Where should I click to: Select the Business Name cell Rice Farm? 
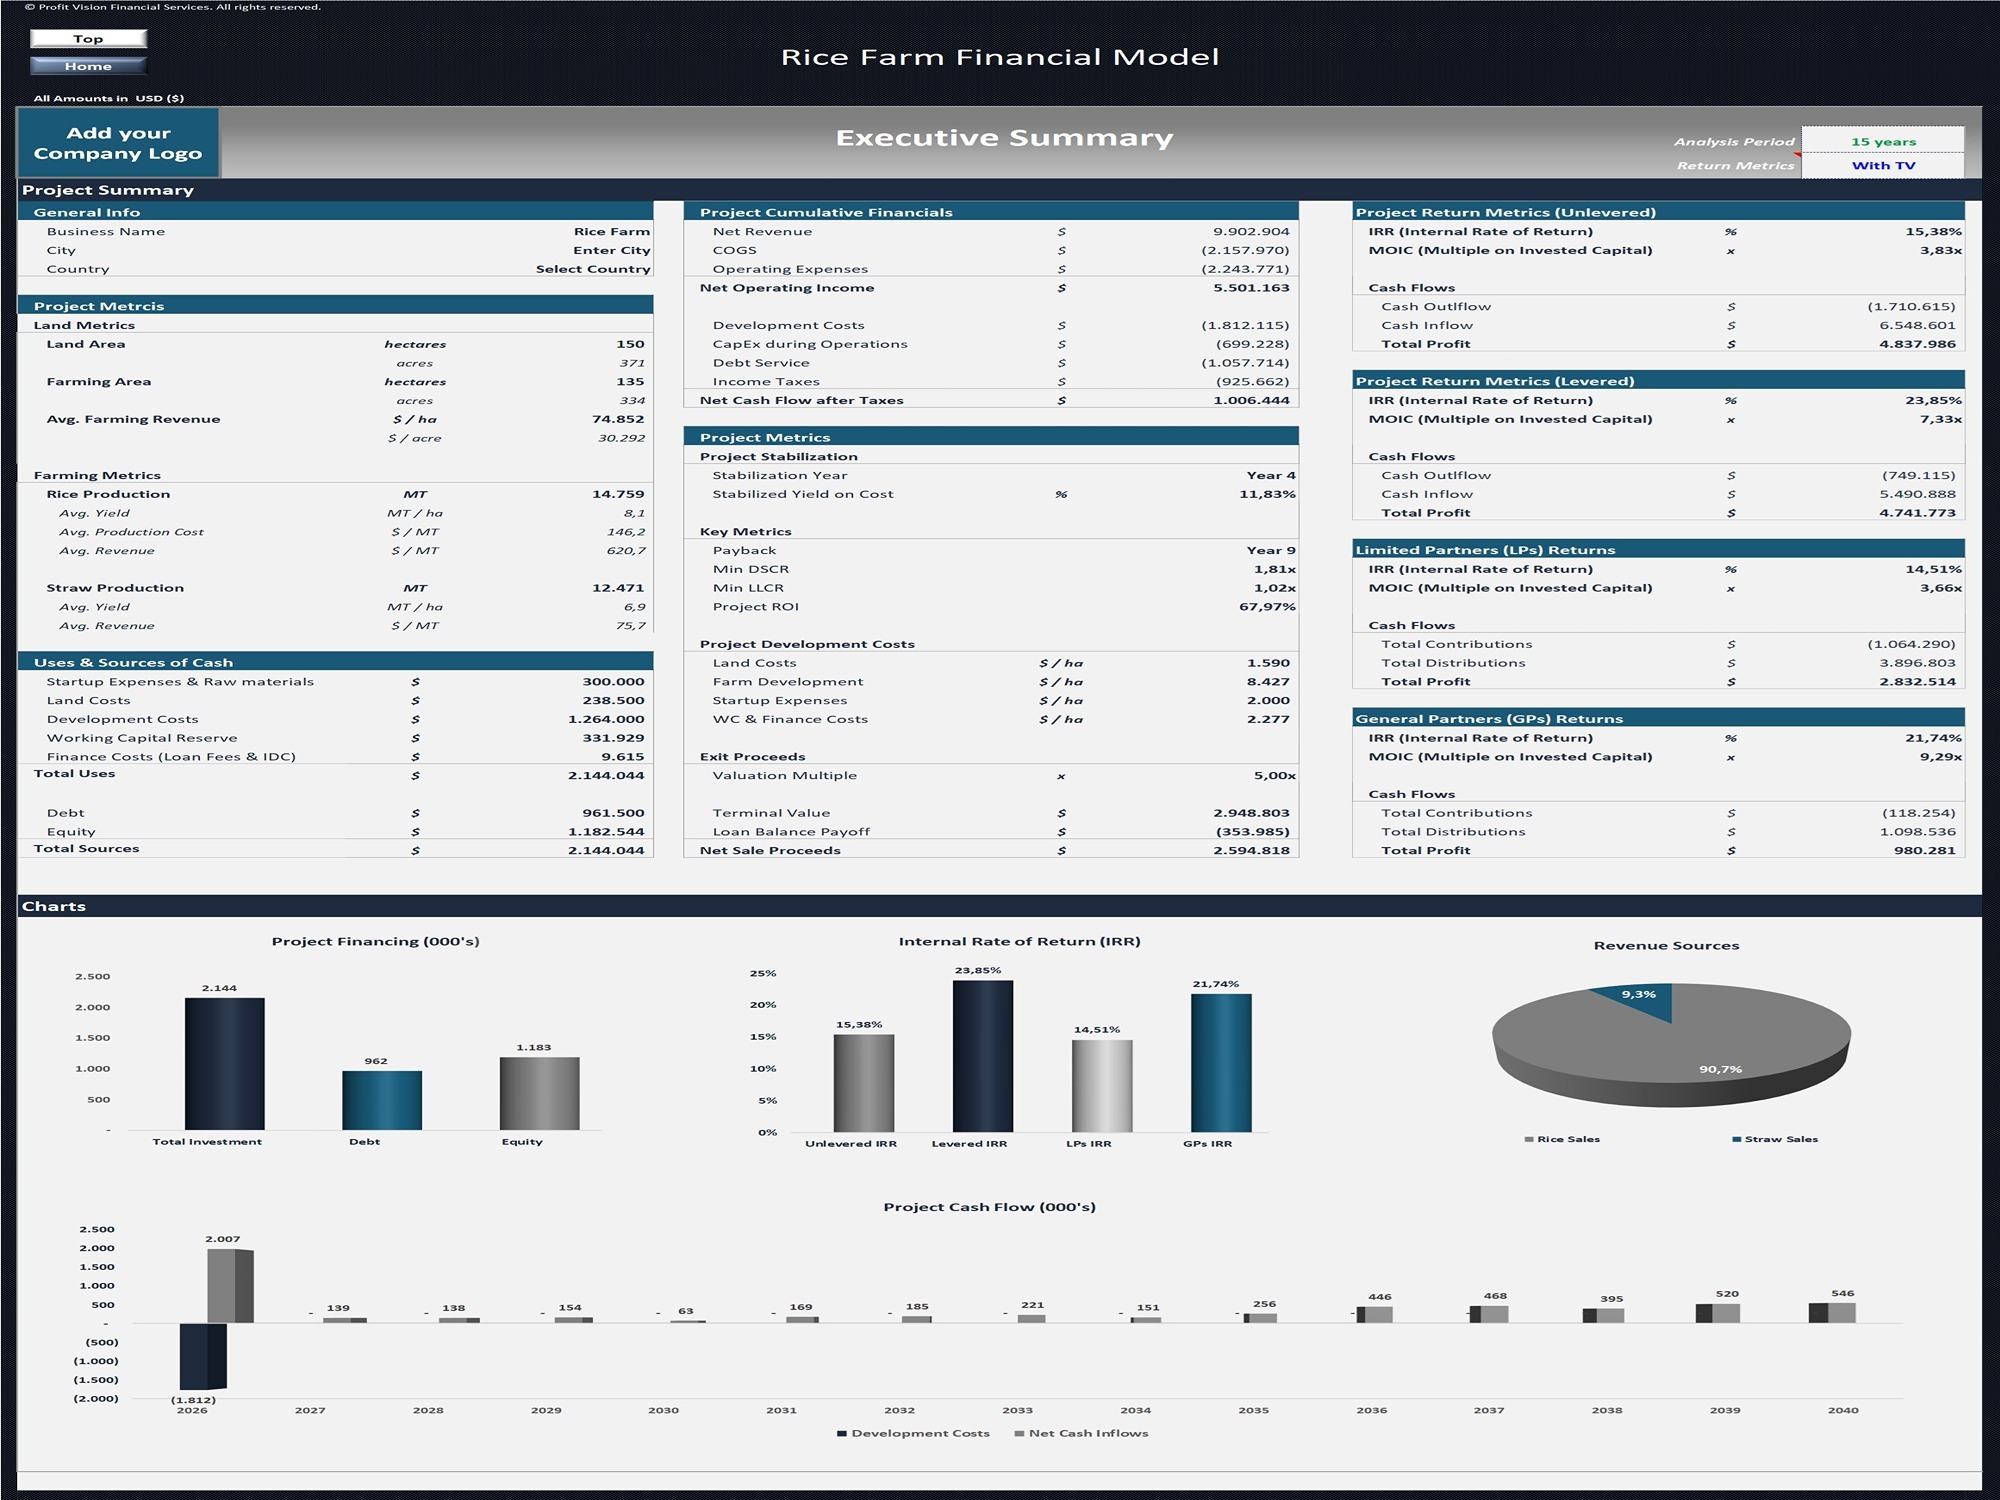coord(611,231)
